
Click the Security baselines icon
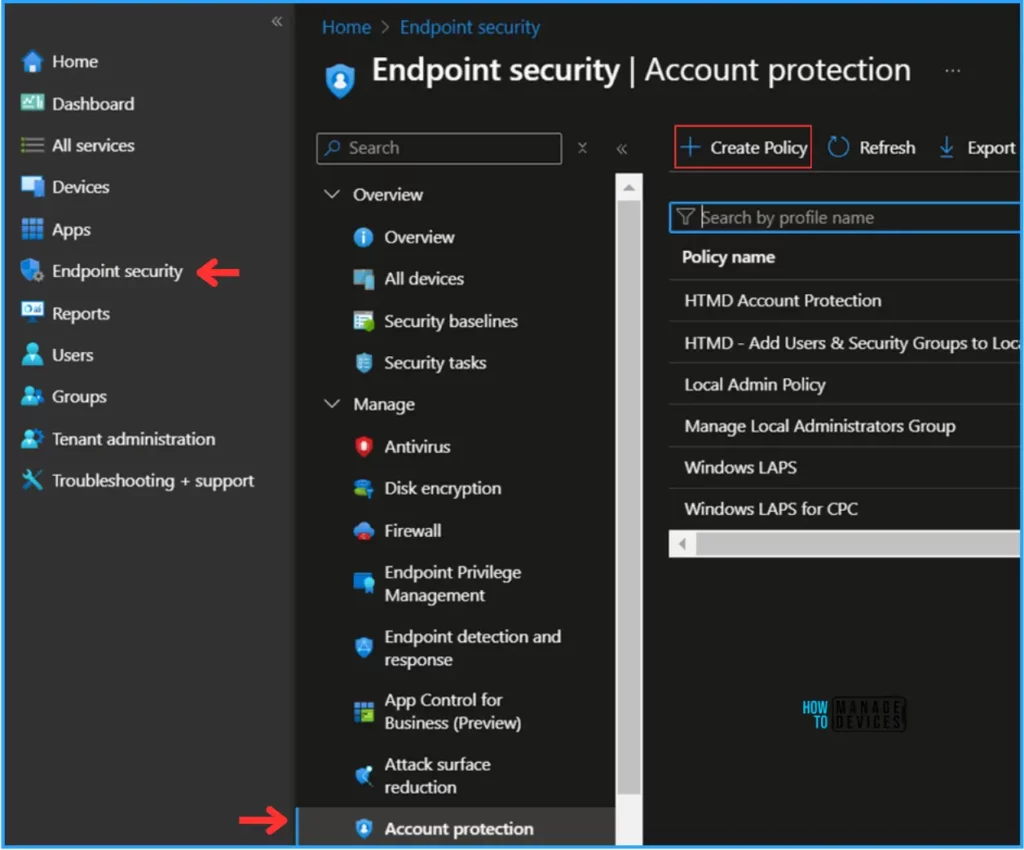(x=363, y=321)
